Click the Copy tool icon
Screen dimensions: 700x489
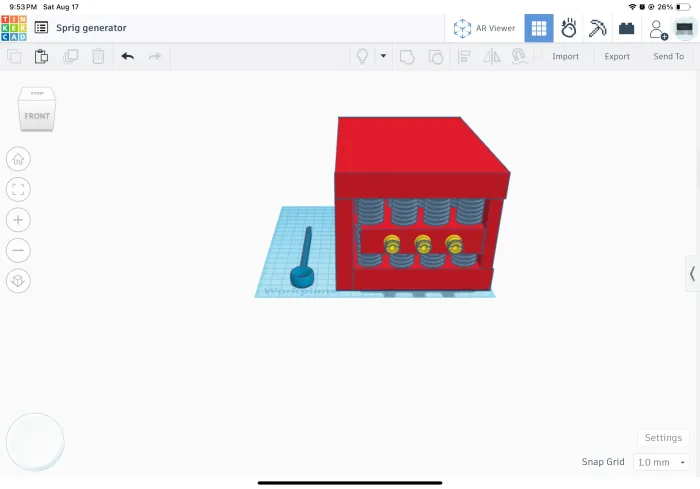tap(14, 56)
